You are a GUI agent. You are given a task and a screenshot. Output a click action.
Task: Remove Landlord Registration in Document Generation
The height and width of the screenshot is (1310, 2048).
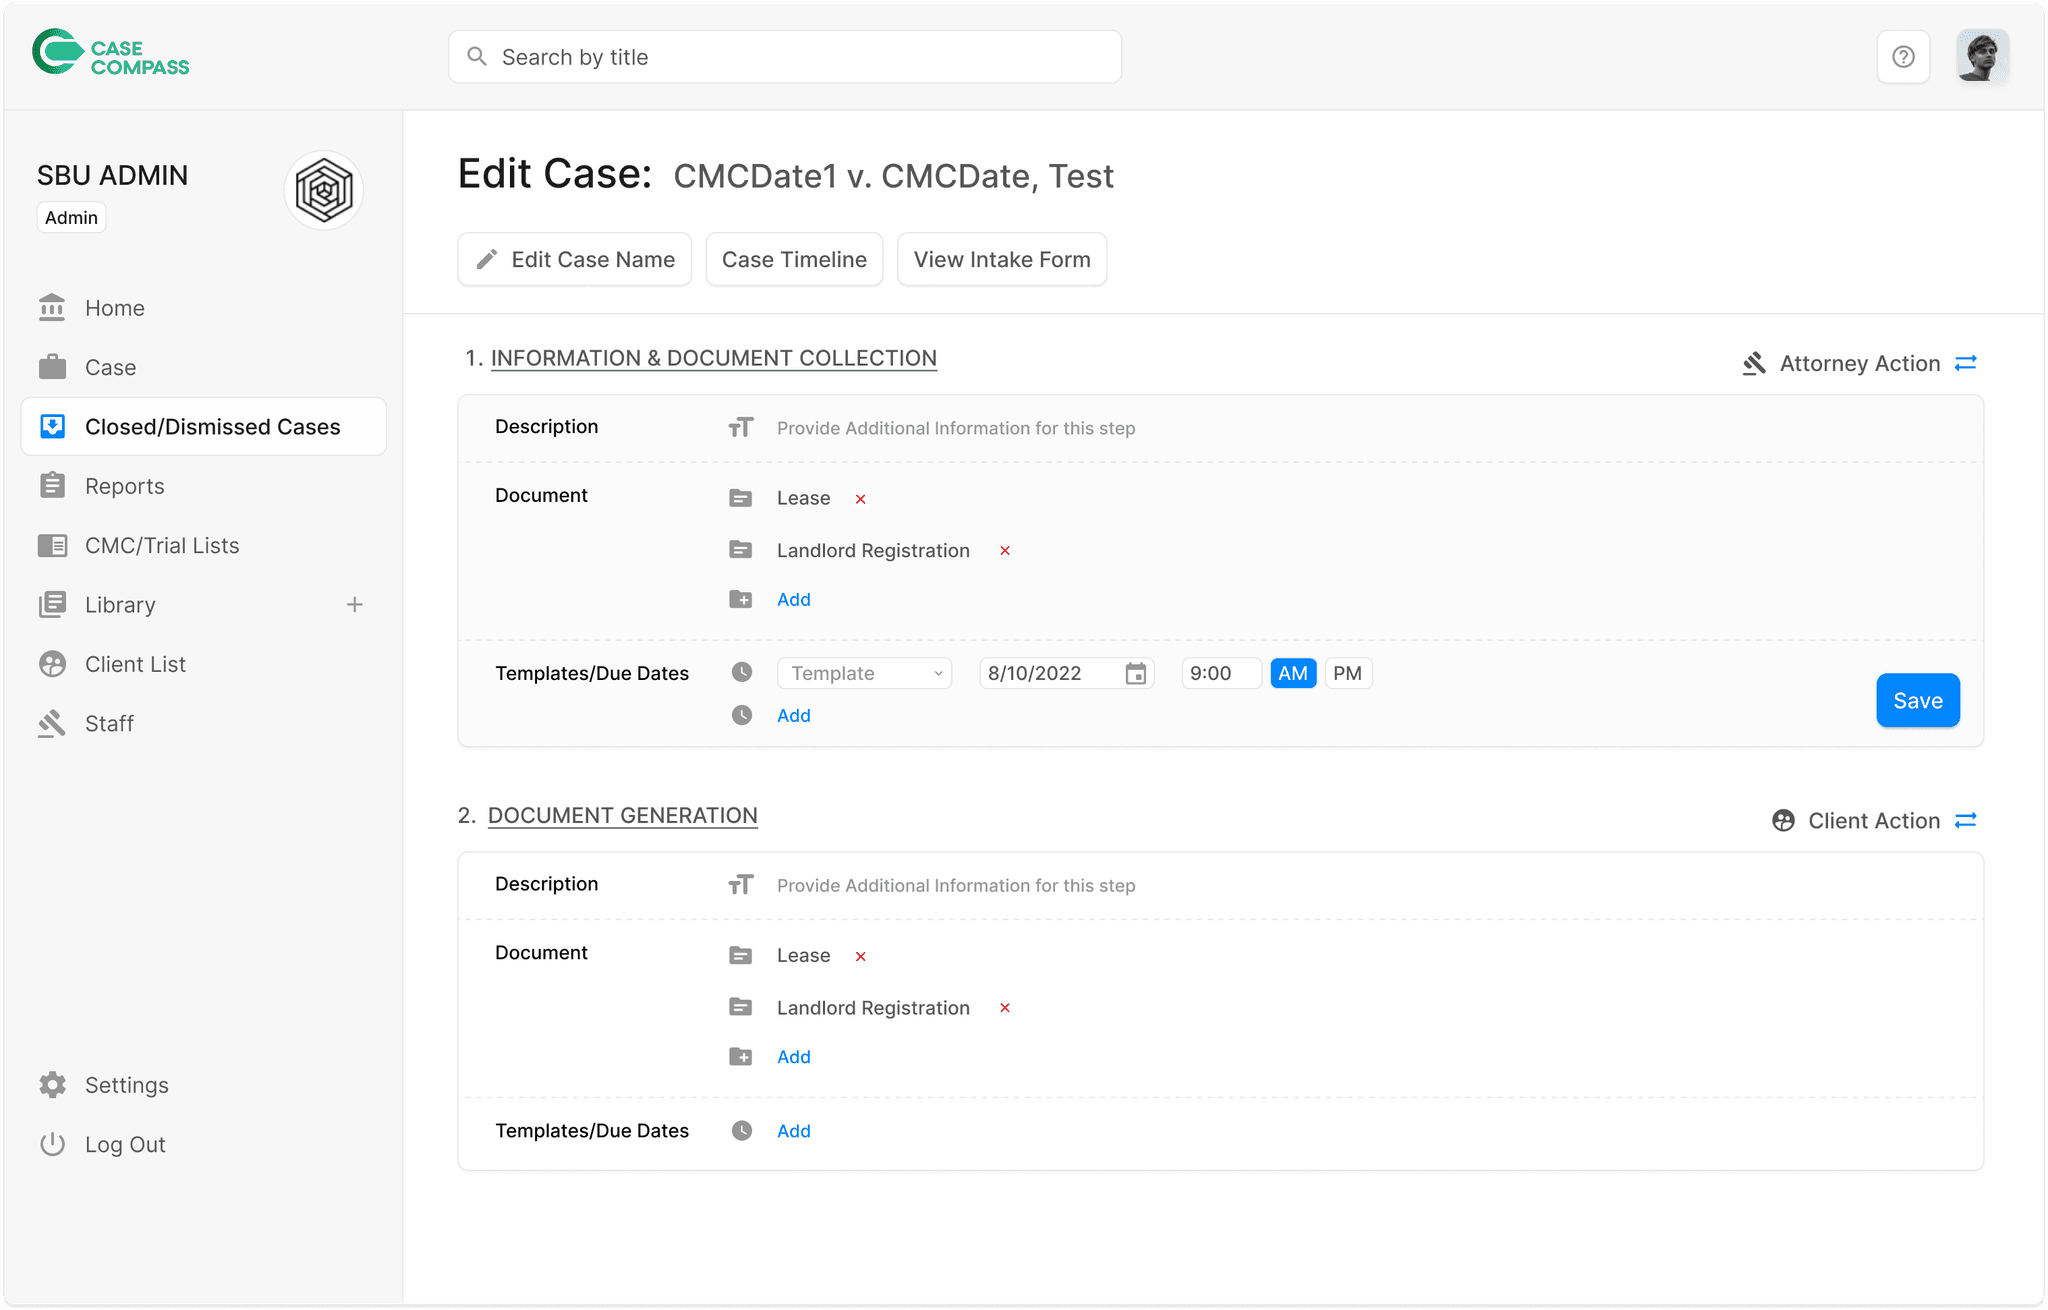(x=1005, y=1008)
